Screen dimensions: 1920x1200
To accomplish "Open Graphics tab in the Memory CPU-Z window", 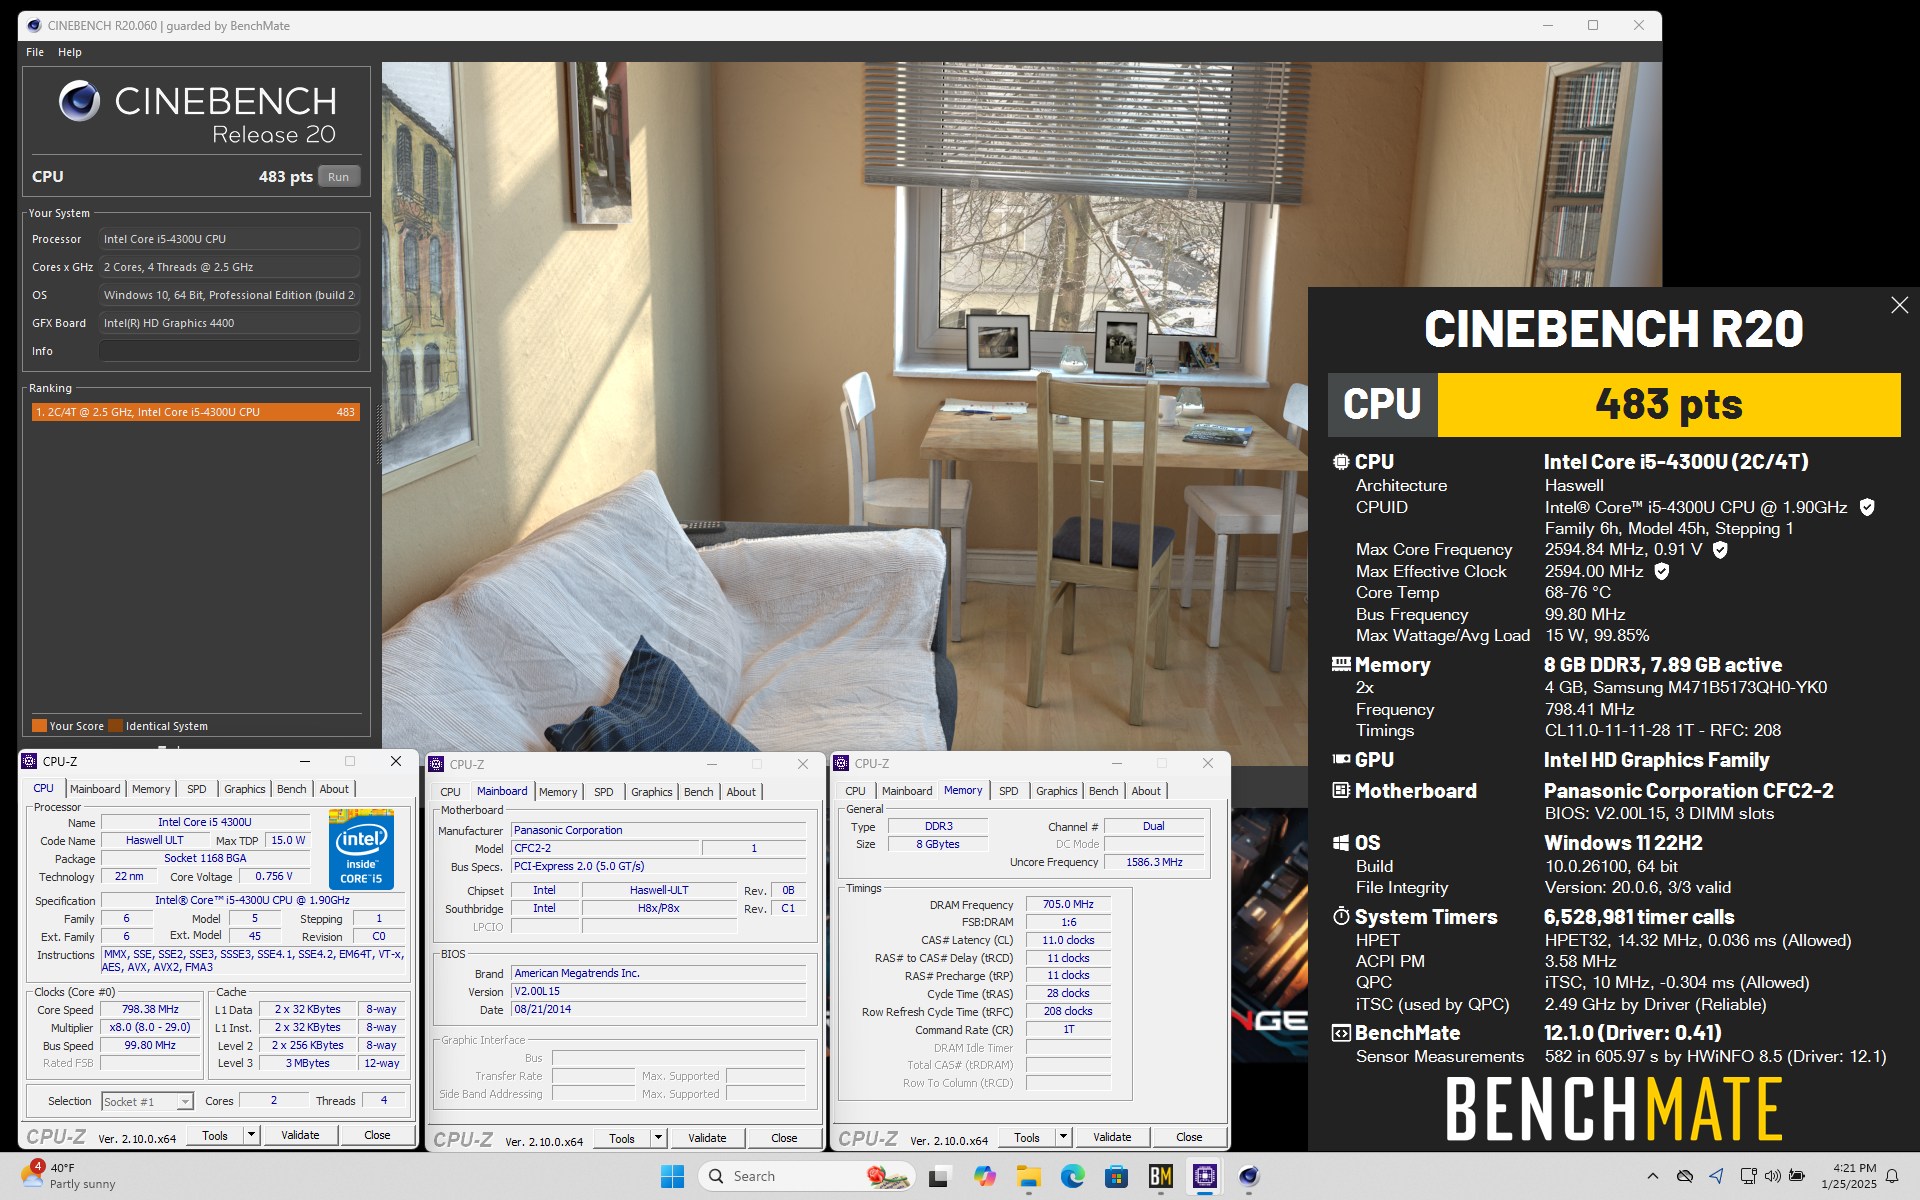I will (1057, 791).
